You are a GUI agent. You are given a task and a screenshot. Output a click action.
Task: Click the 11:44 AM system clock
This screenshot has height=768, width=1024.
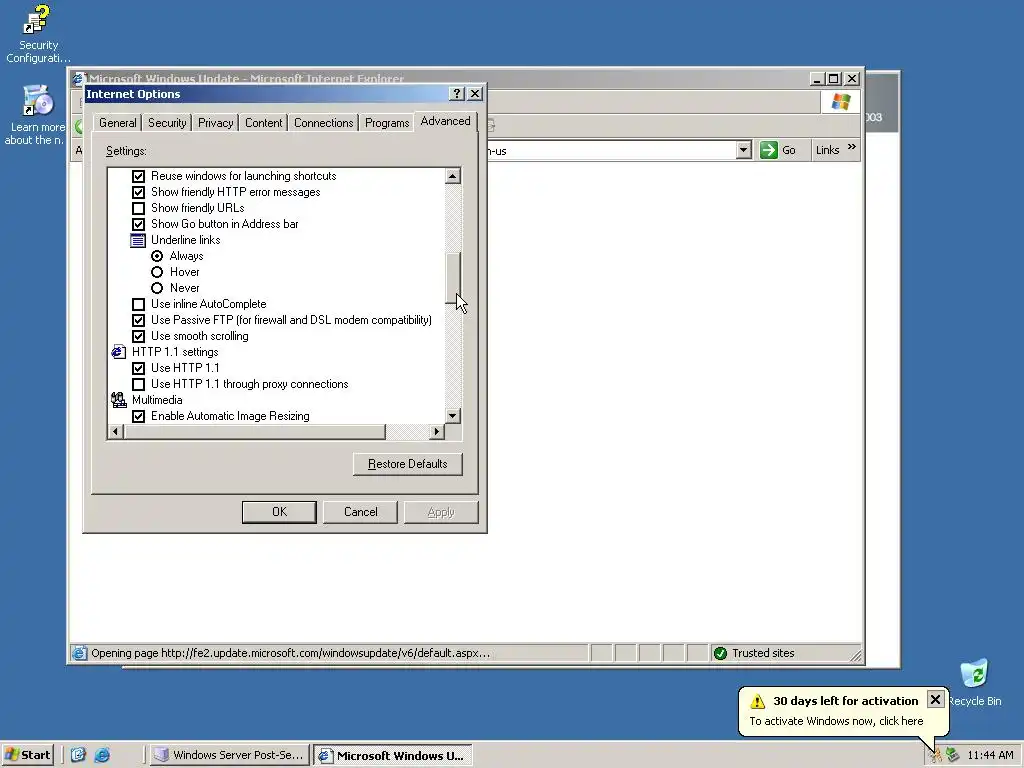pos(990,756)
